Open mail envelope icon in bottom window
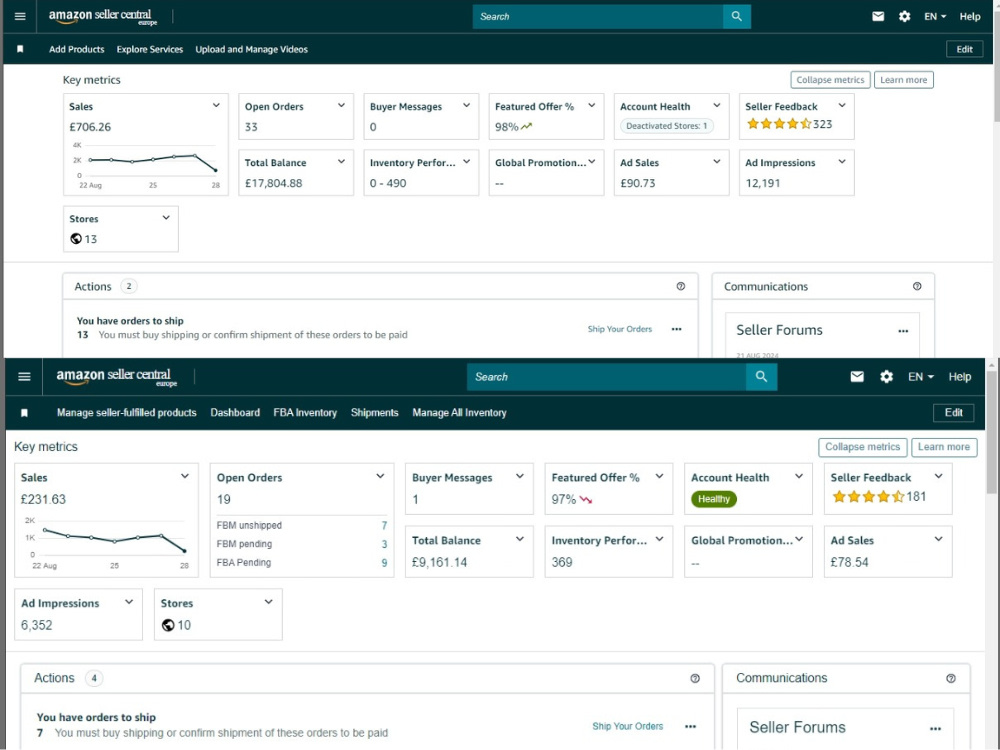The width and height of the screenshot is (1000, 750). (x=857, y=377)
